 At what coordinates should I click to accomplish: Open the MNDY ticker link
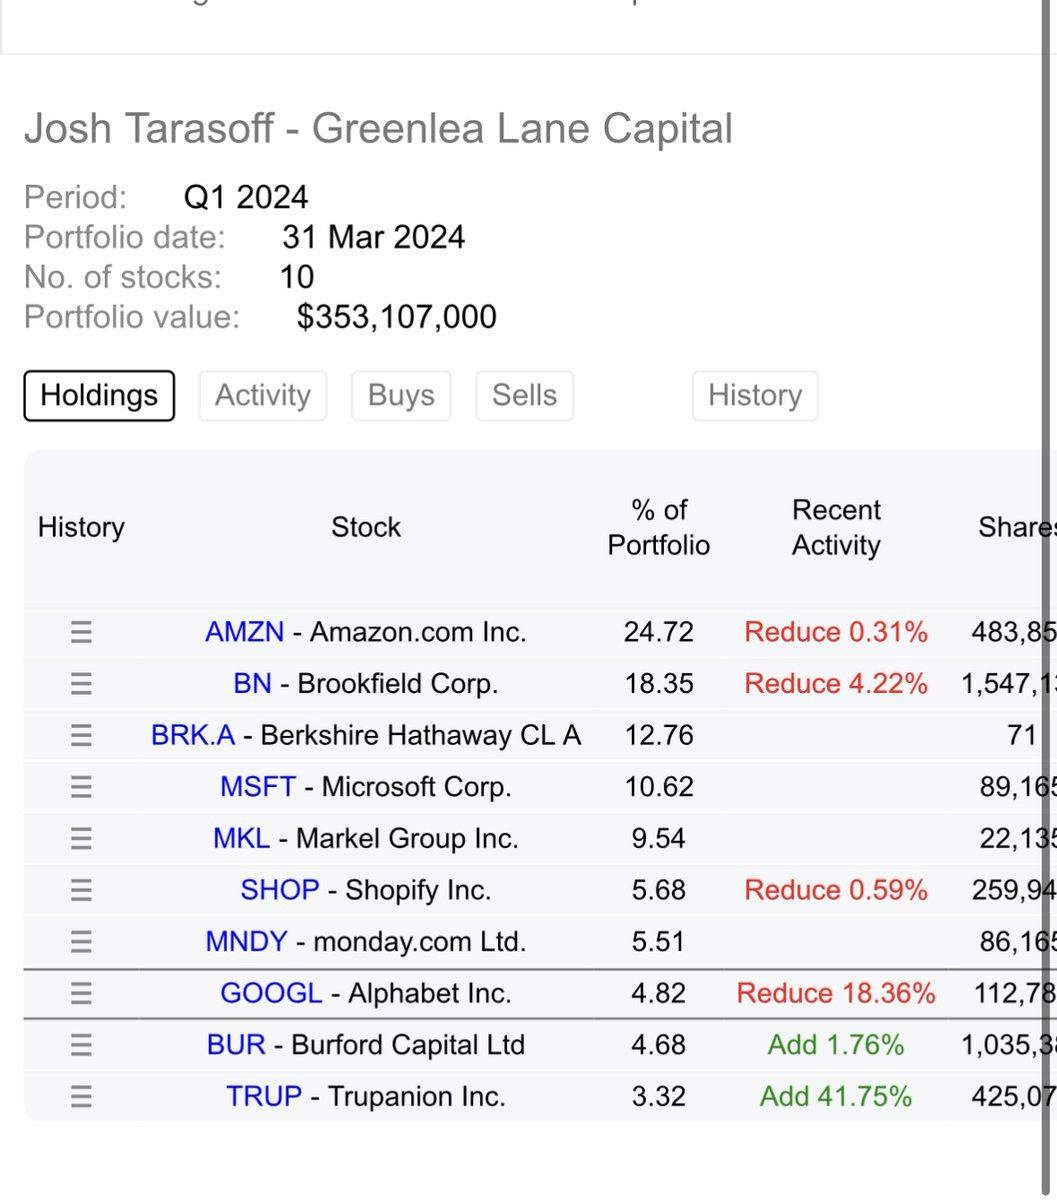pyautogui.click(x=247, y=942)
